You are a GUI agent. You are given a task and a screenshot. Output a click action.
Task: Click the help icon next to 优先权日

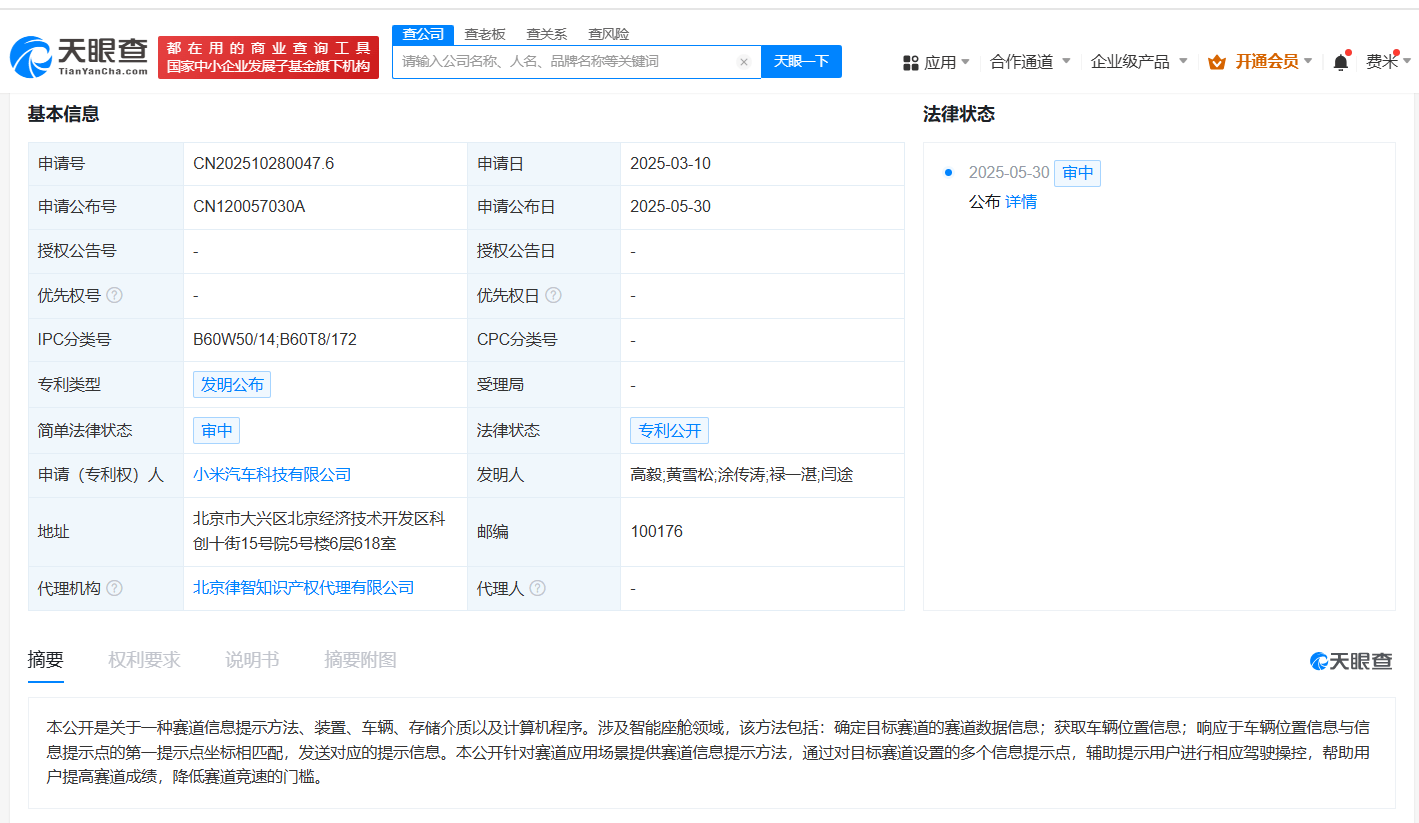click(x=553, y=295)
